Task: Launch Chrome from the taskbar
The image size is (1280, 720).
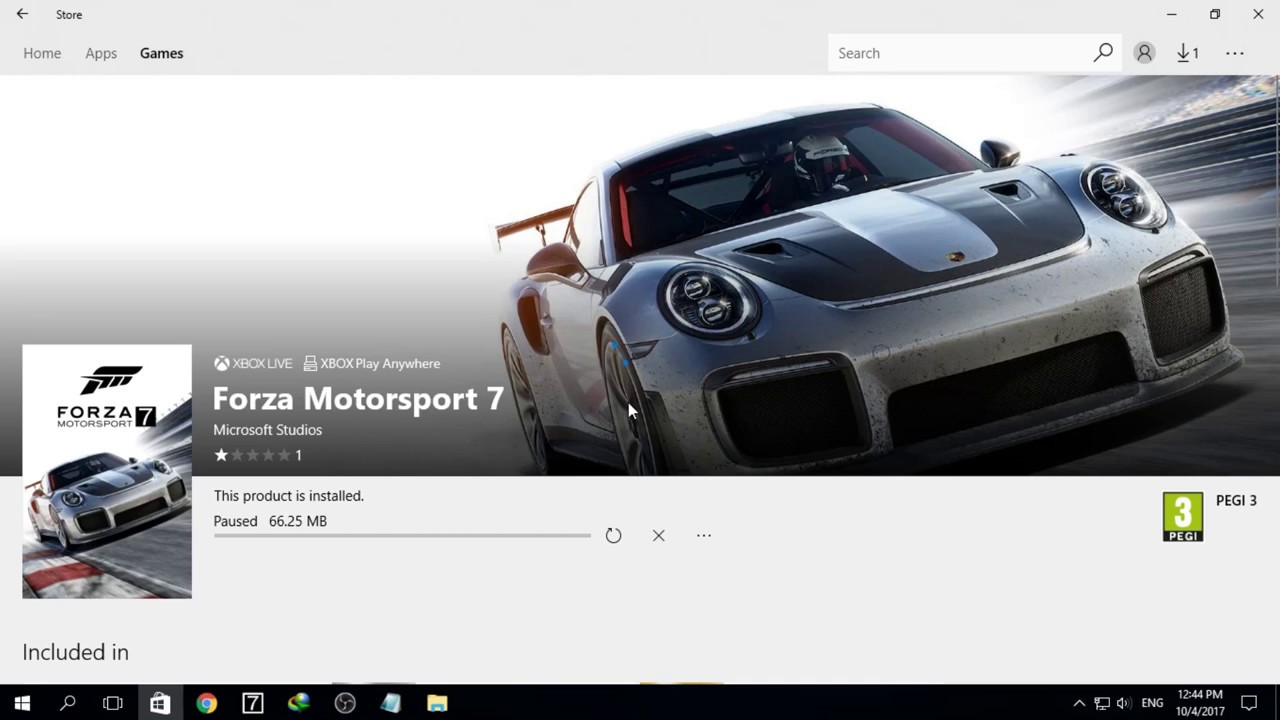Action: click(206, 703)
